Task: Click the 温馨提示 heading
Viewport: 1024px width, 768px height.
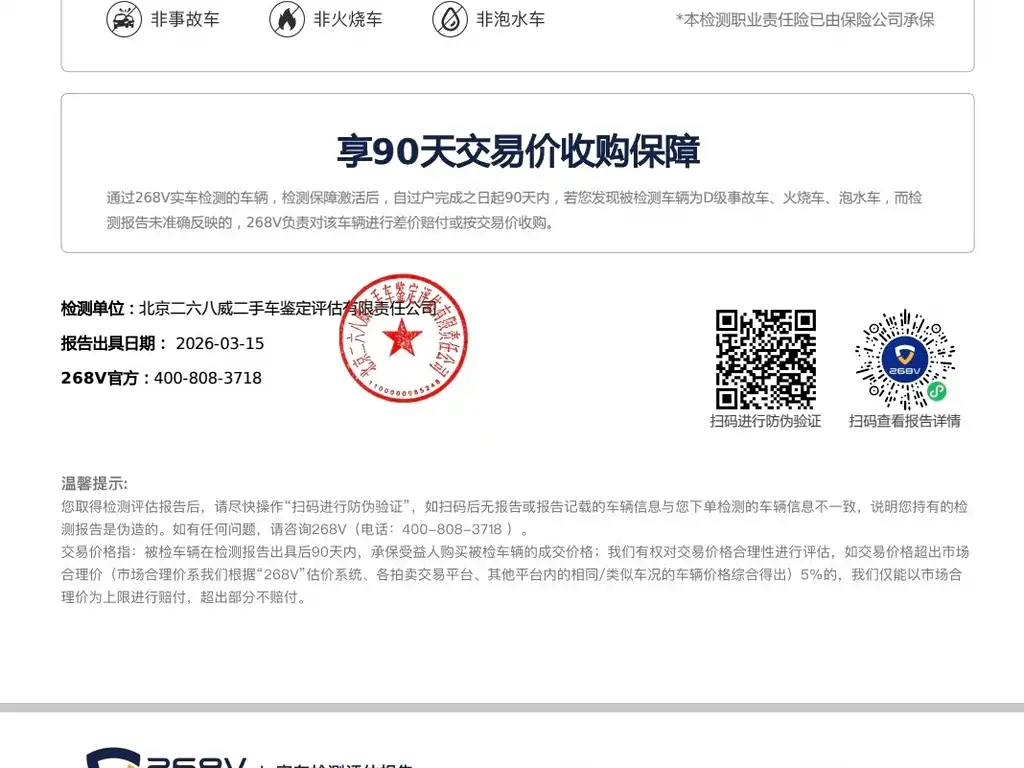Action: [x=95, y=484]
